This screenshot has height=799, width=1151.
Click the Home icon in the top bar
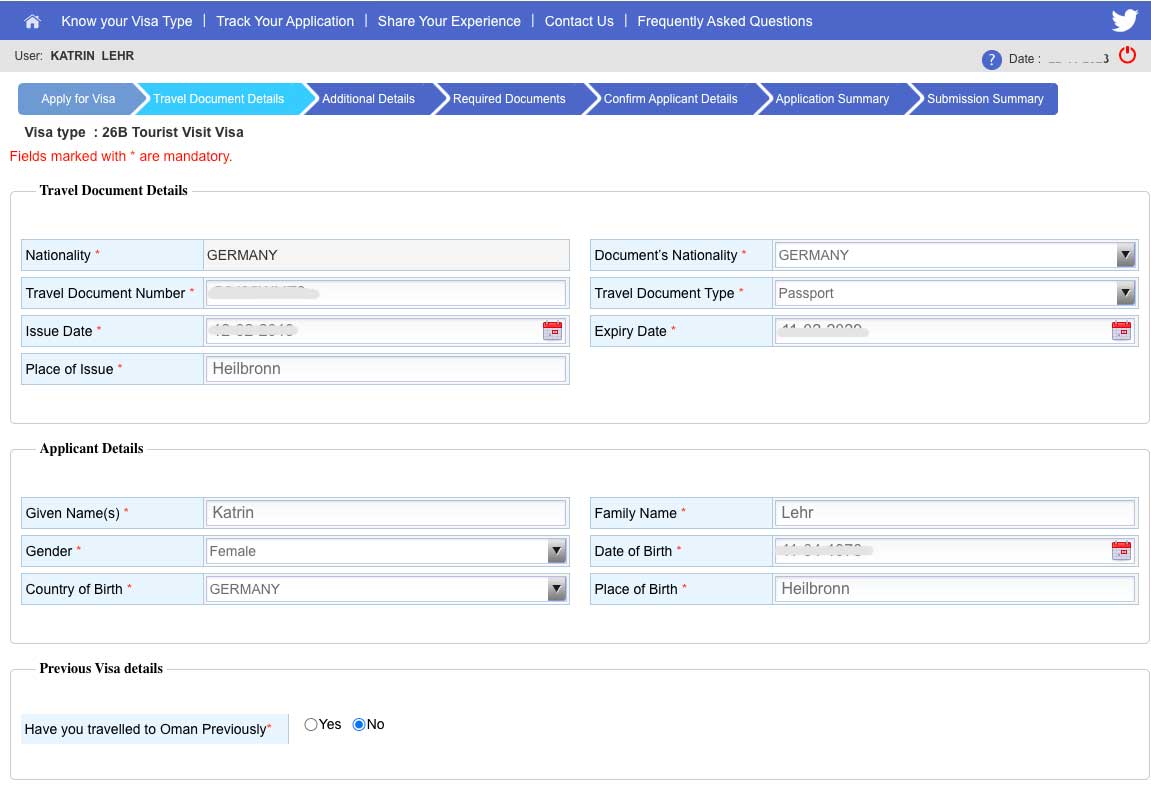point(33,21)
